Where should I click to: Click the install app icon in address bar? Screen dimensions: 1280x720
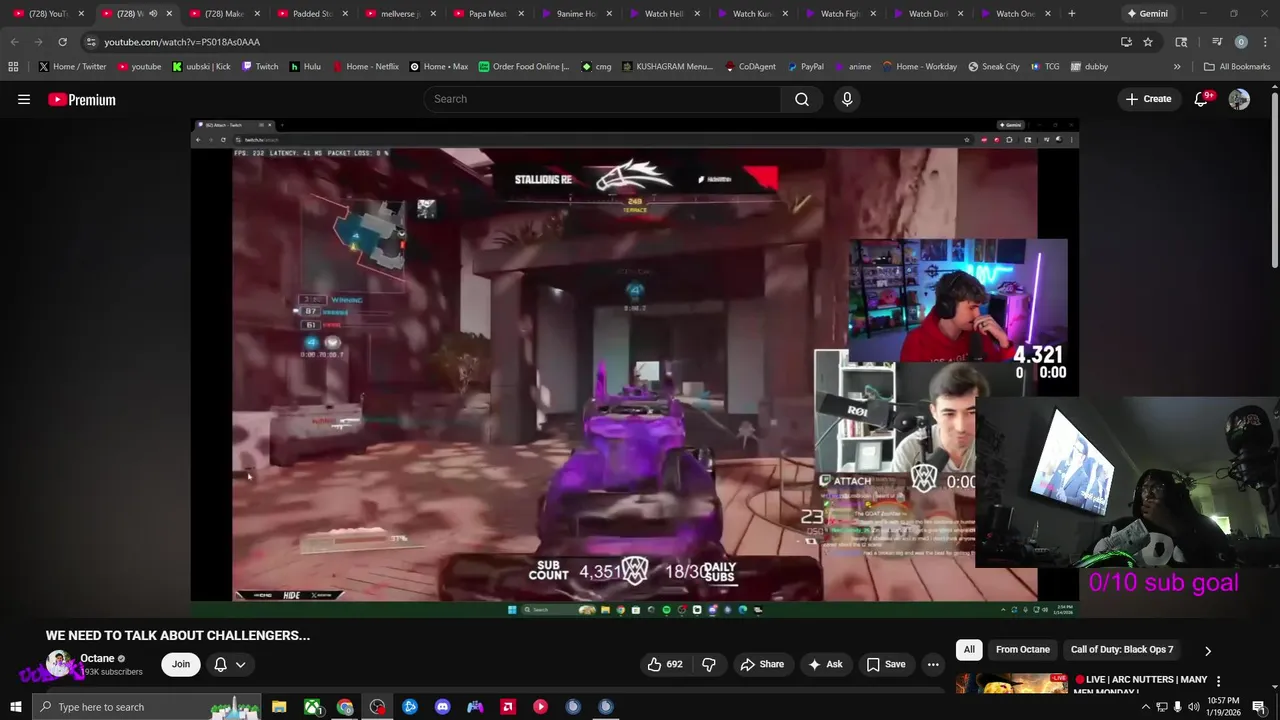1126,42
